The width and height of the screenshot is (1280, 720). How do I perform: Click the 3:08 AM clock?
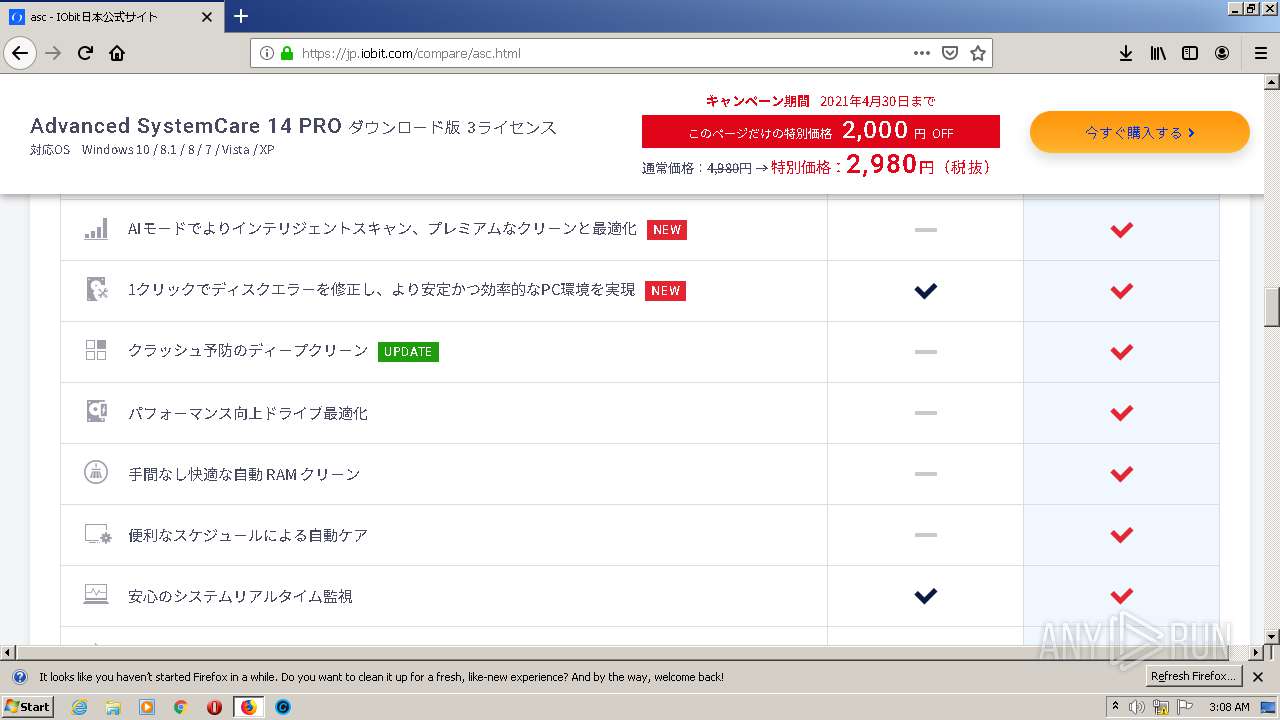pyautogui.click(x=1229, y=707)
